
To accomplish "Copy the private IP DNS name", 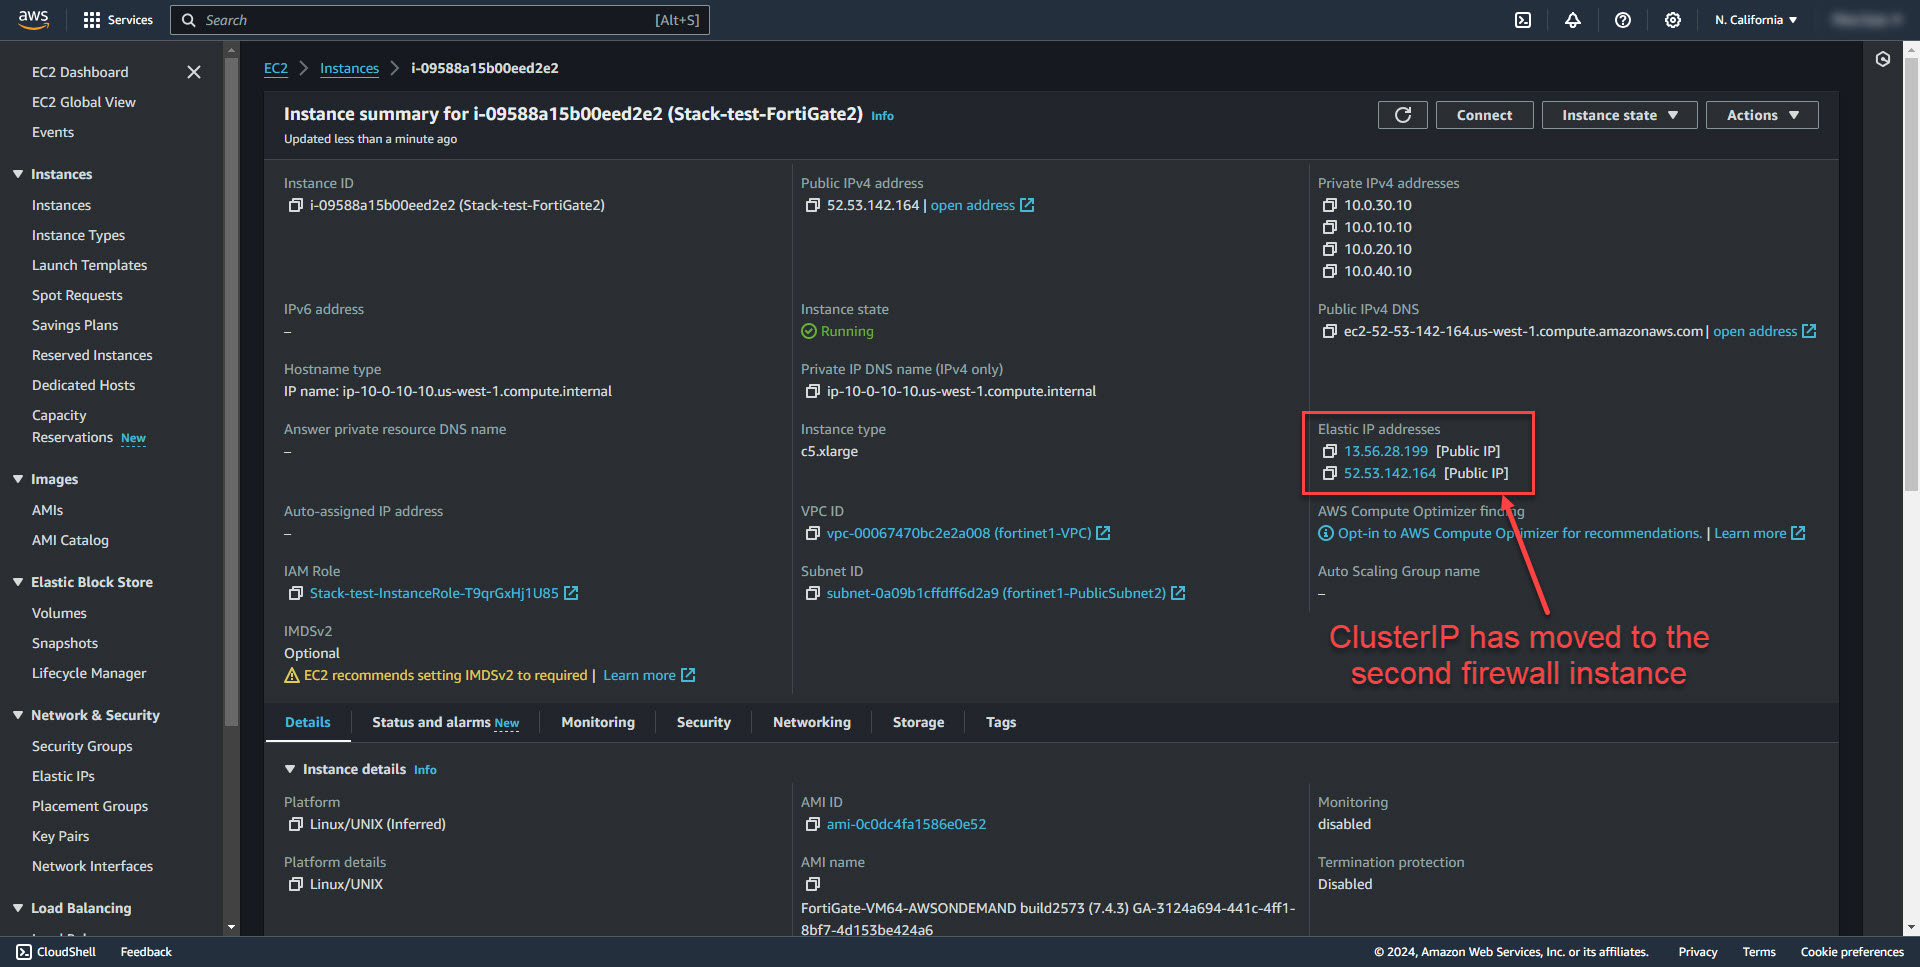I will pyautogui.click(x=813, y=391).
